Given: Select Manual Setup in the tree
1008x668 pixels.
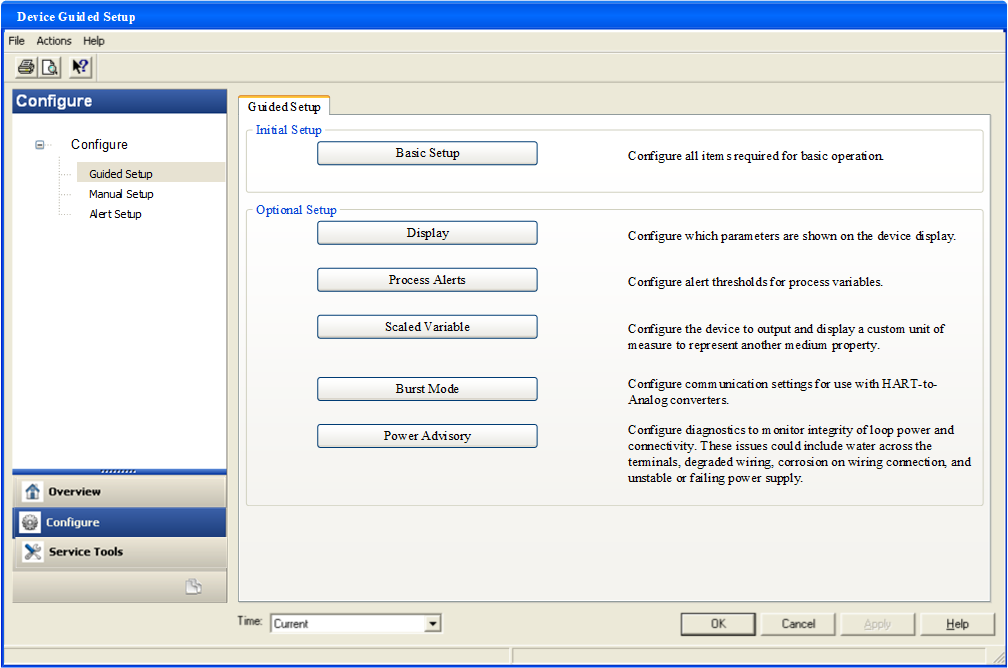Looking at the screenshot, I should tap(121, 194).
